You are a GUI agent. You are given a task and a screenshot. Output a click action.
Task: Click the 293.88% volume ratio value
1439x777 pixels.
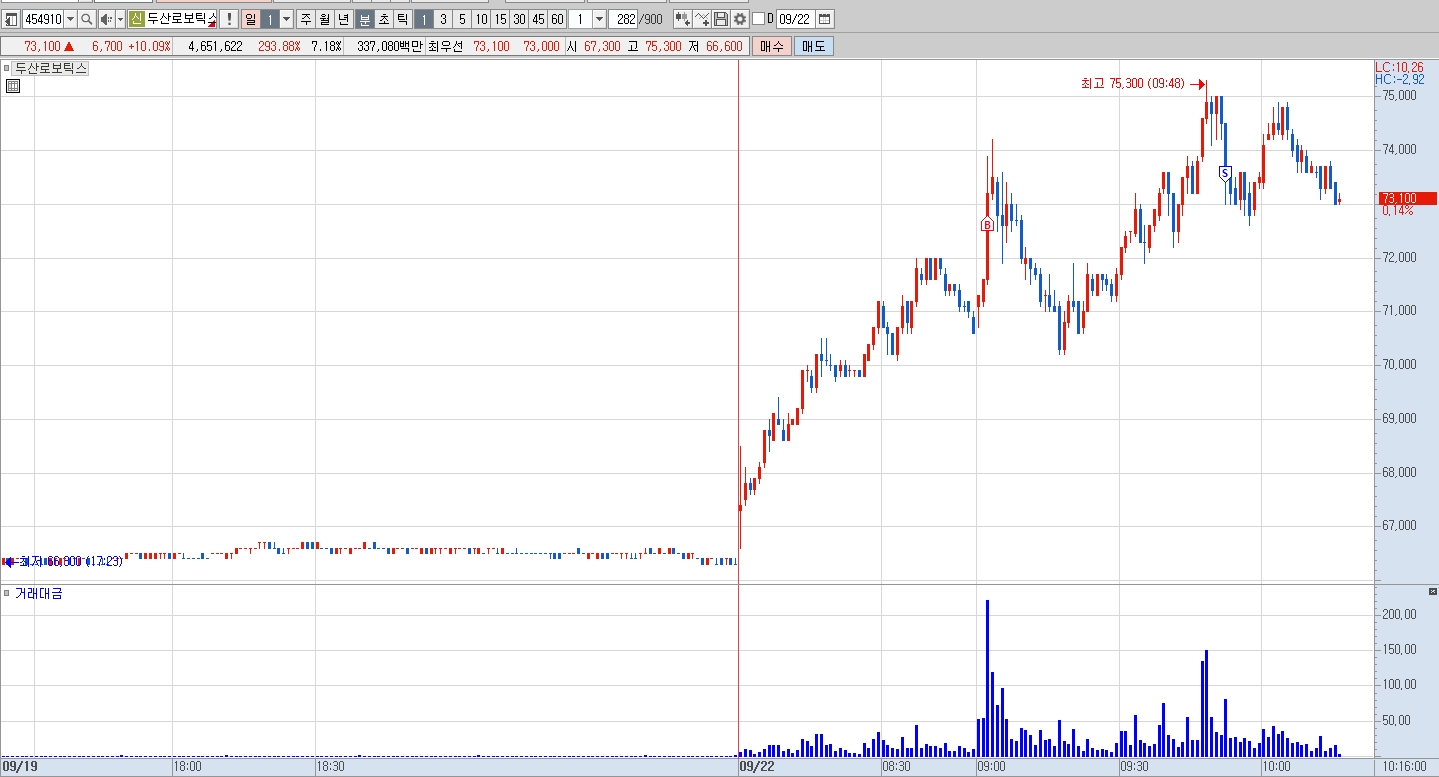tap(279, 46)
